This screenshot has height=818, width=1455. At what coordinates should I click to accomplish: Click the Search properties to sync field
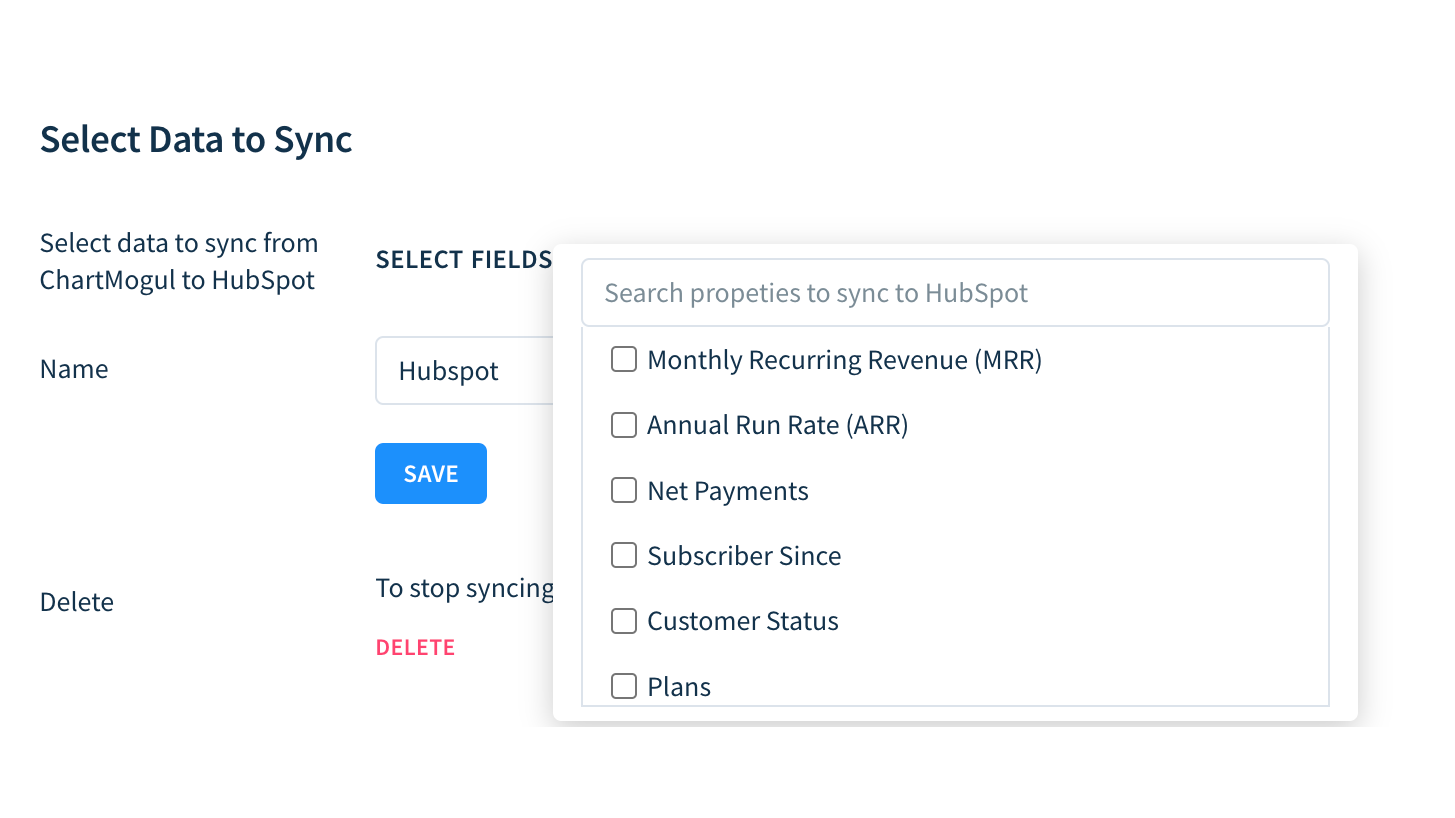(955, 293)
